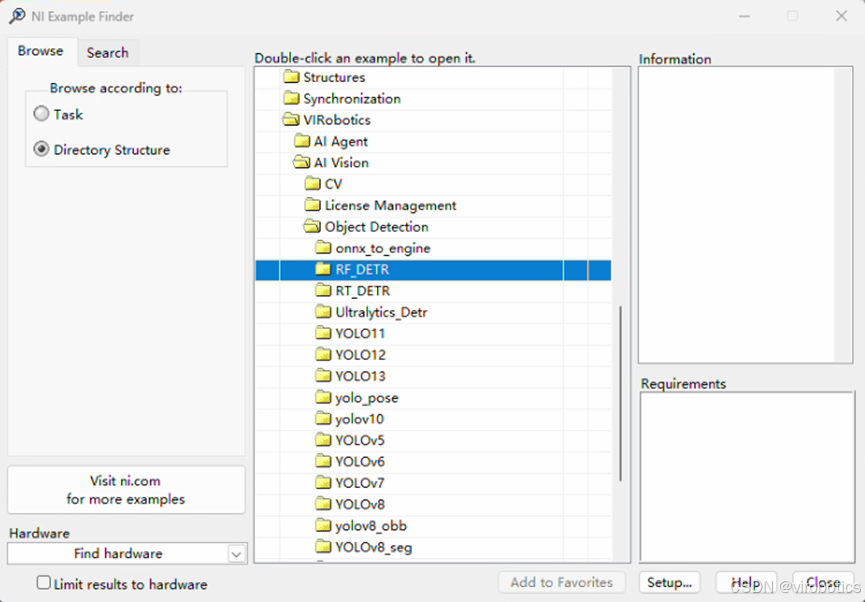
Task: Click the YOLOv5 folder icon
Action: pos(323,440)
